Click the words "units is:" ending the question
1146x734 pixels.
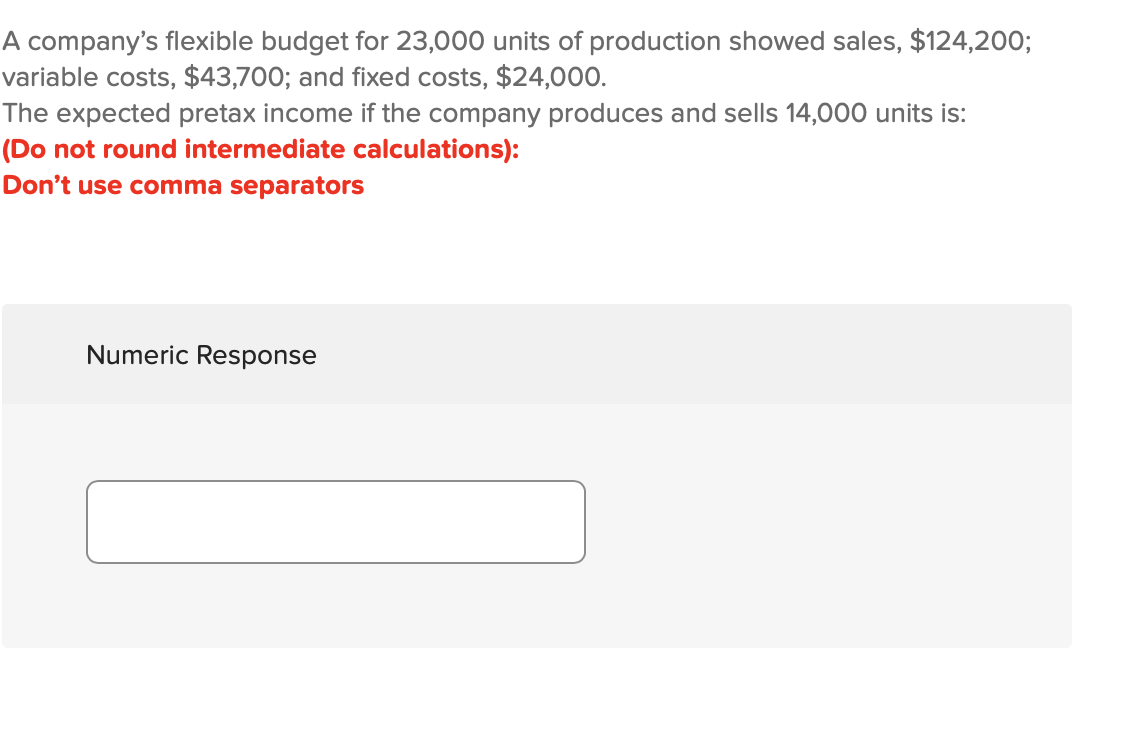[x=921, y=114]
